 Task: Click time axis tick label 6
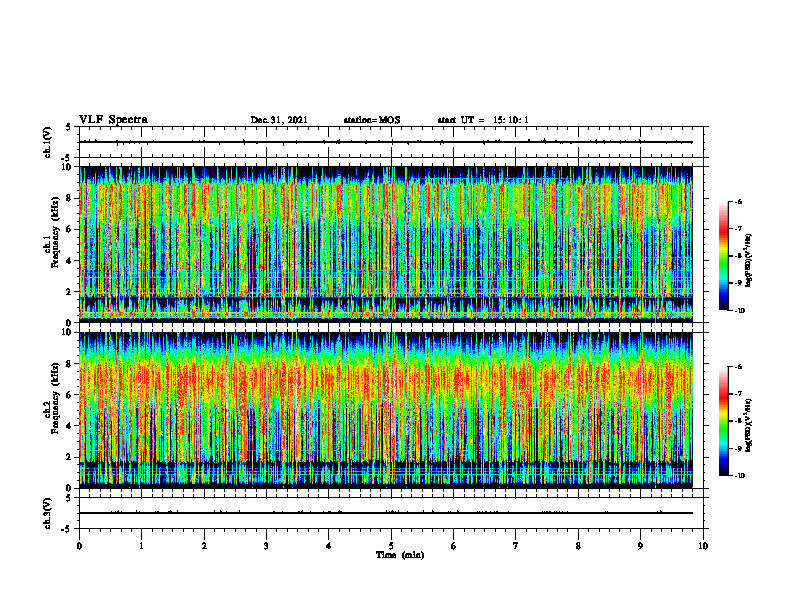(x=454, y=546)
